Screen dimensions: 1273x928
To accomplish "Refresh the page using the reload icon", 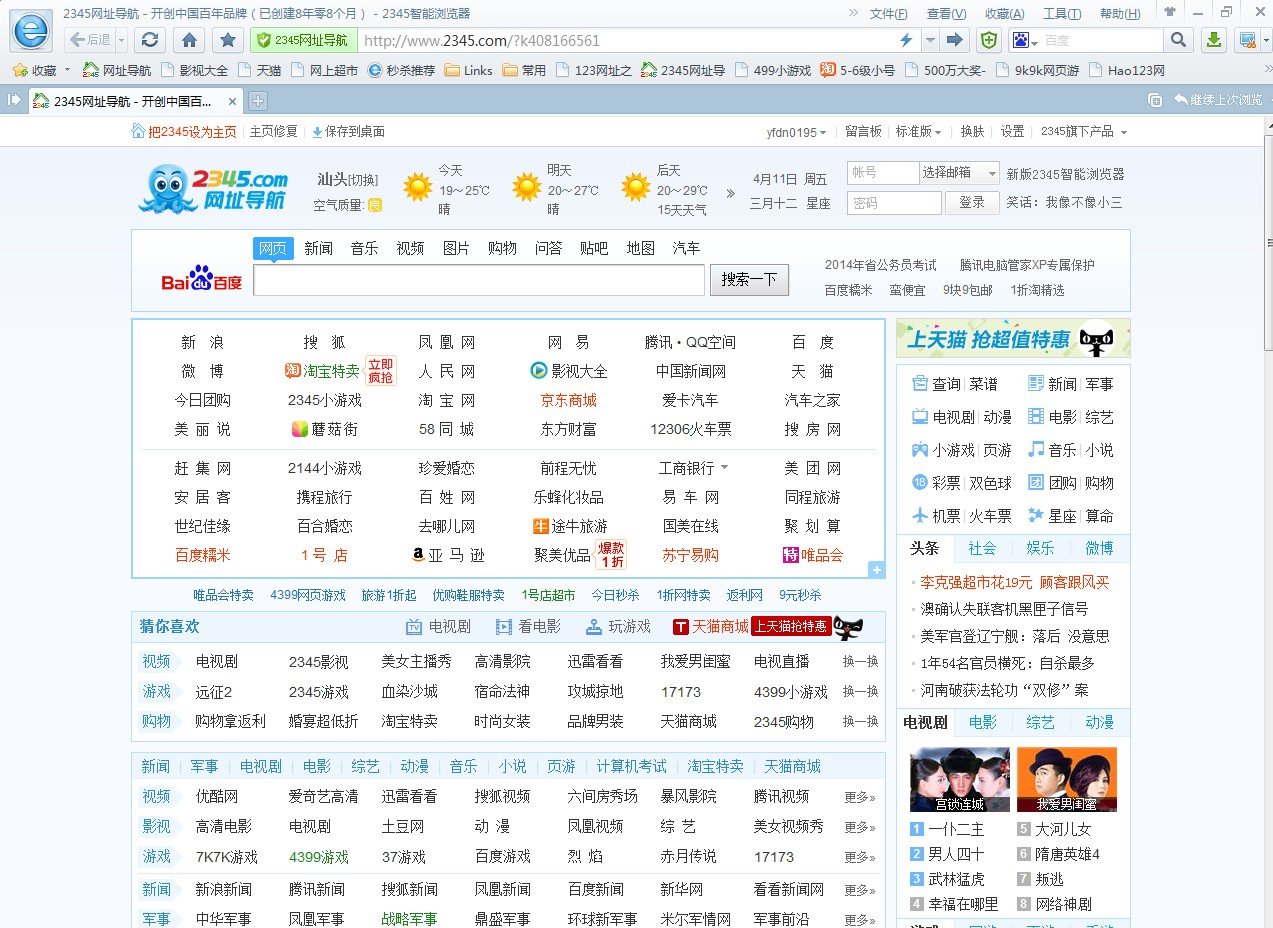I will coord(149,41).
